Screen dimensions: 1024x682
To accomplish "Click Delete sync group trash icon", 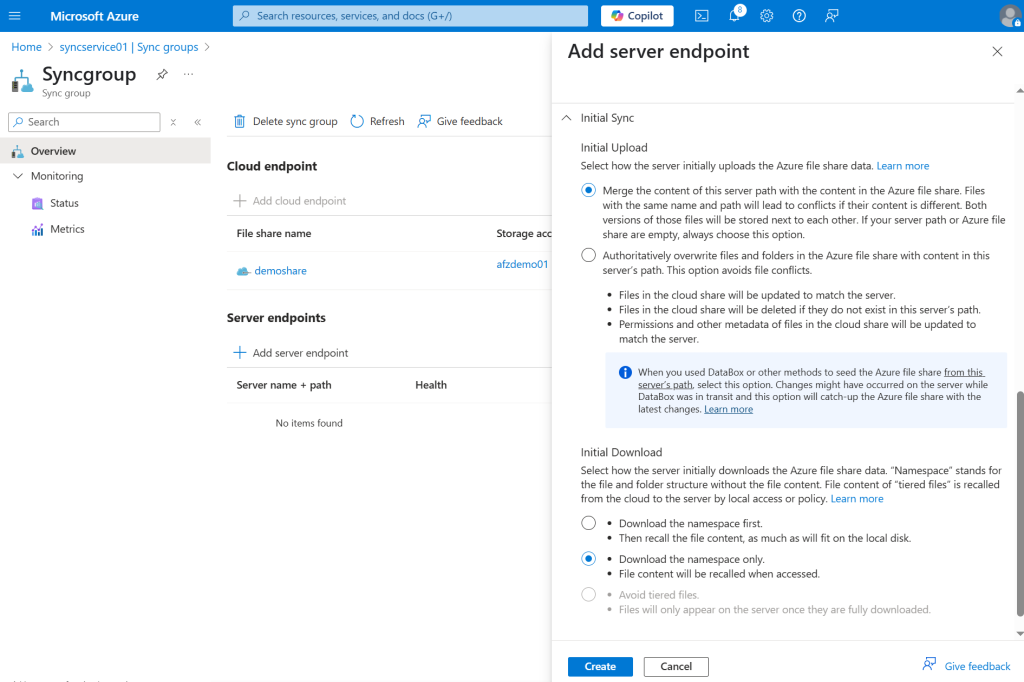I will coord(240,122).
